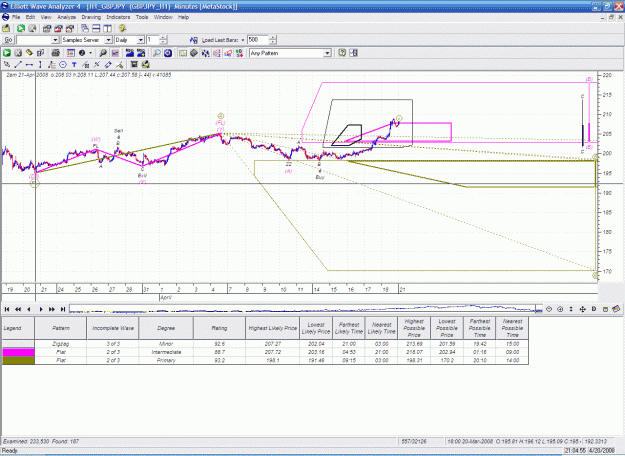
Task: Click the Highest Likely Price column header
Action: tap(273, 328)
